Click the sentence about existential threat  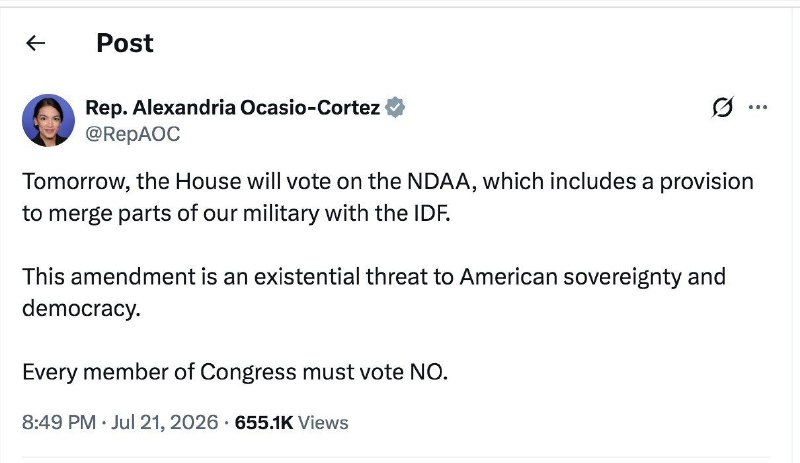click(374, 293)
